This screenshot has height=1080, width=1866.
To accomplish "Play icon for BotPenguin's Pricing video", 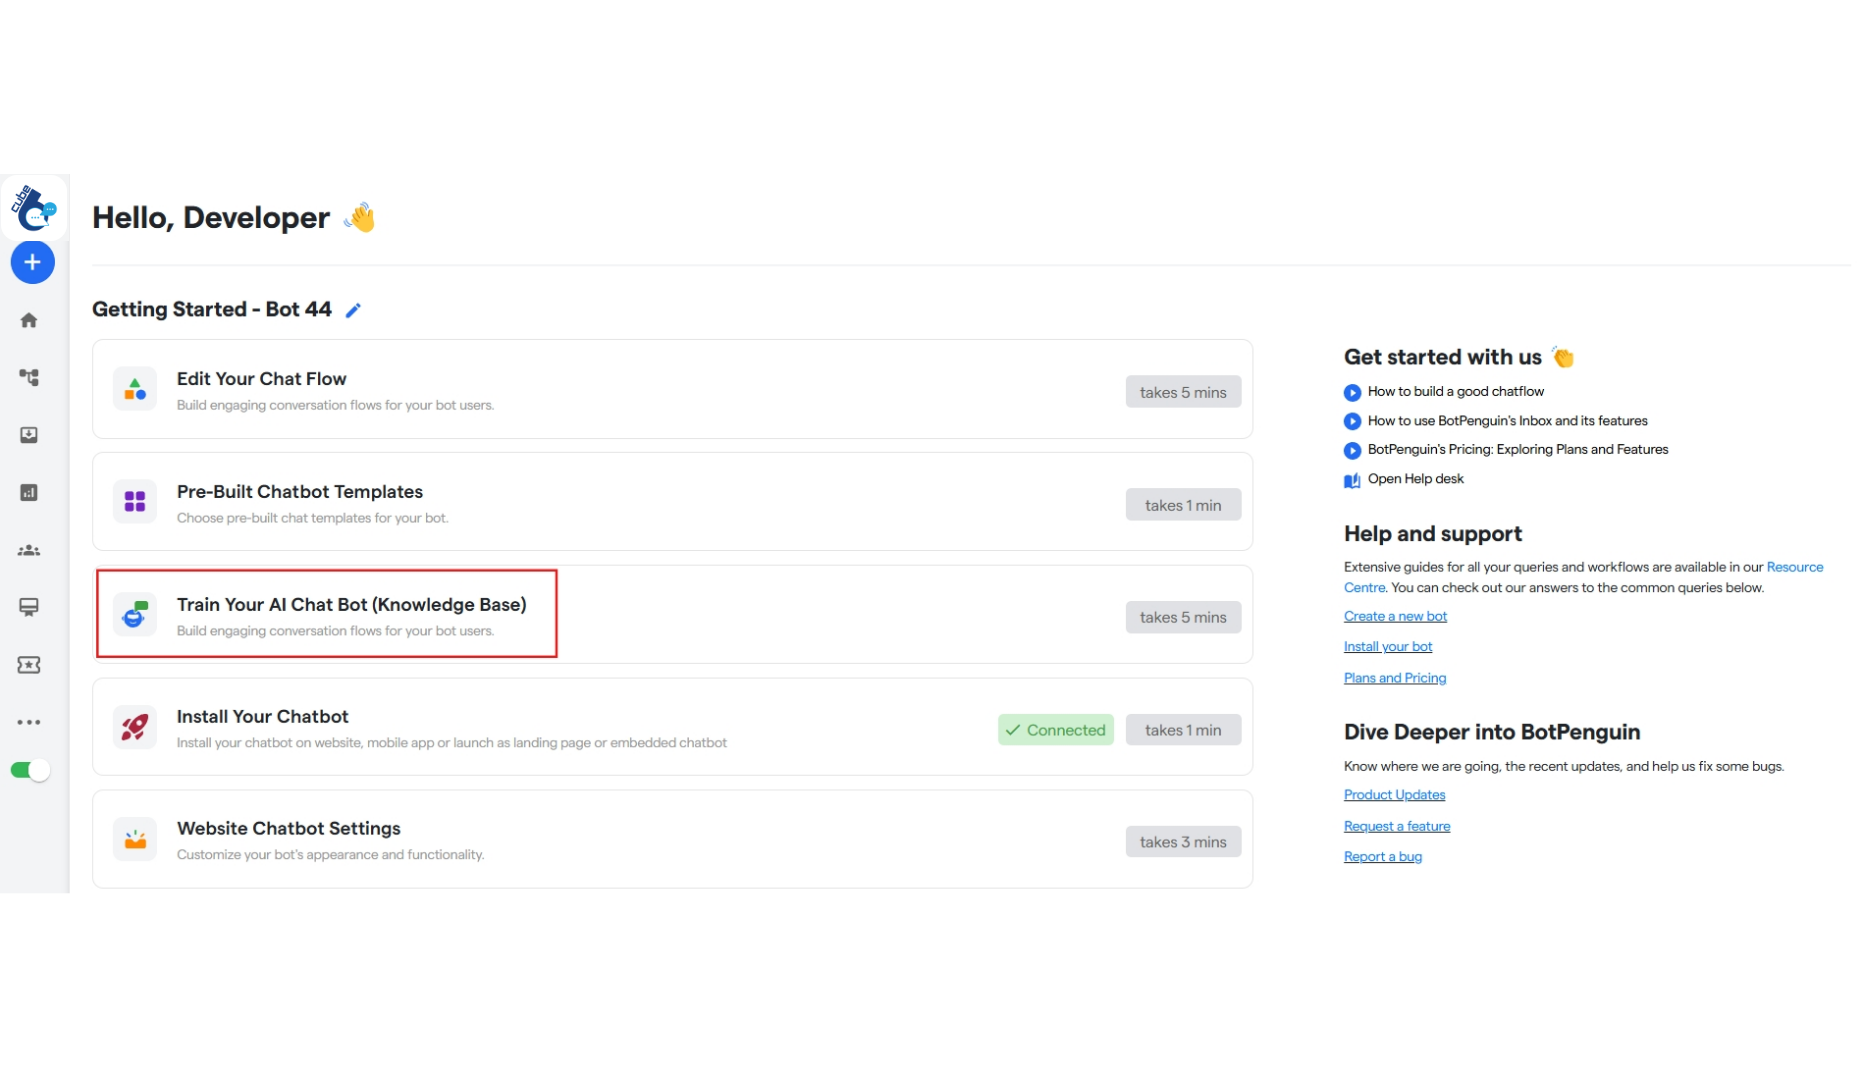I will pos(1352,450).
